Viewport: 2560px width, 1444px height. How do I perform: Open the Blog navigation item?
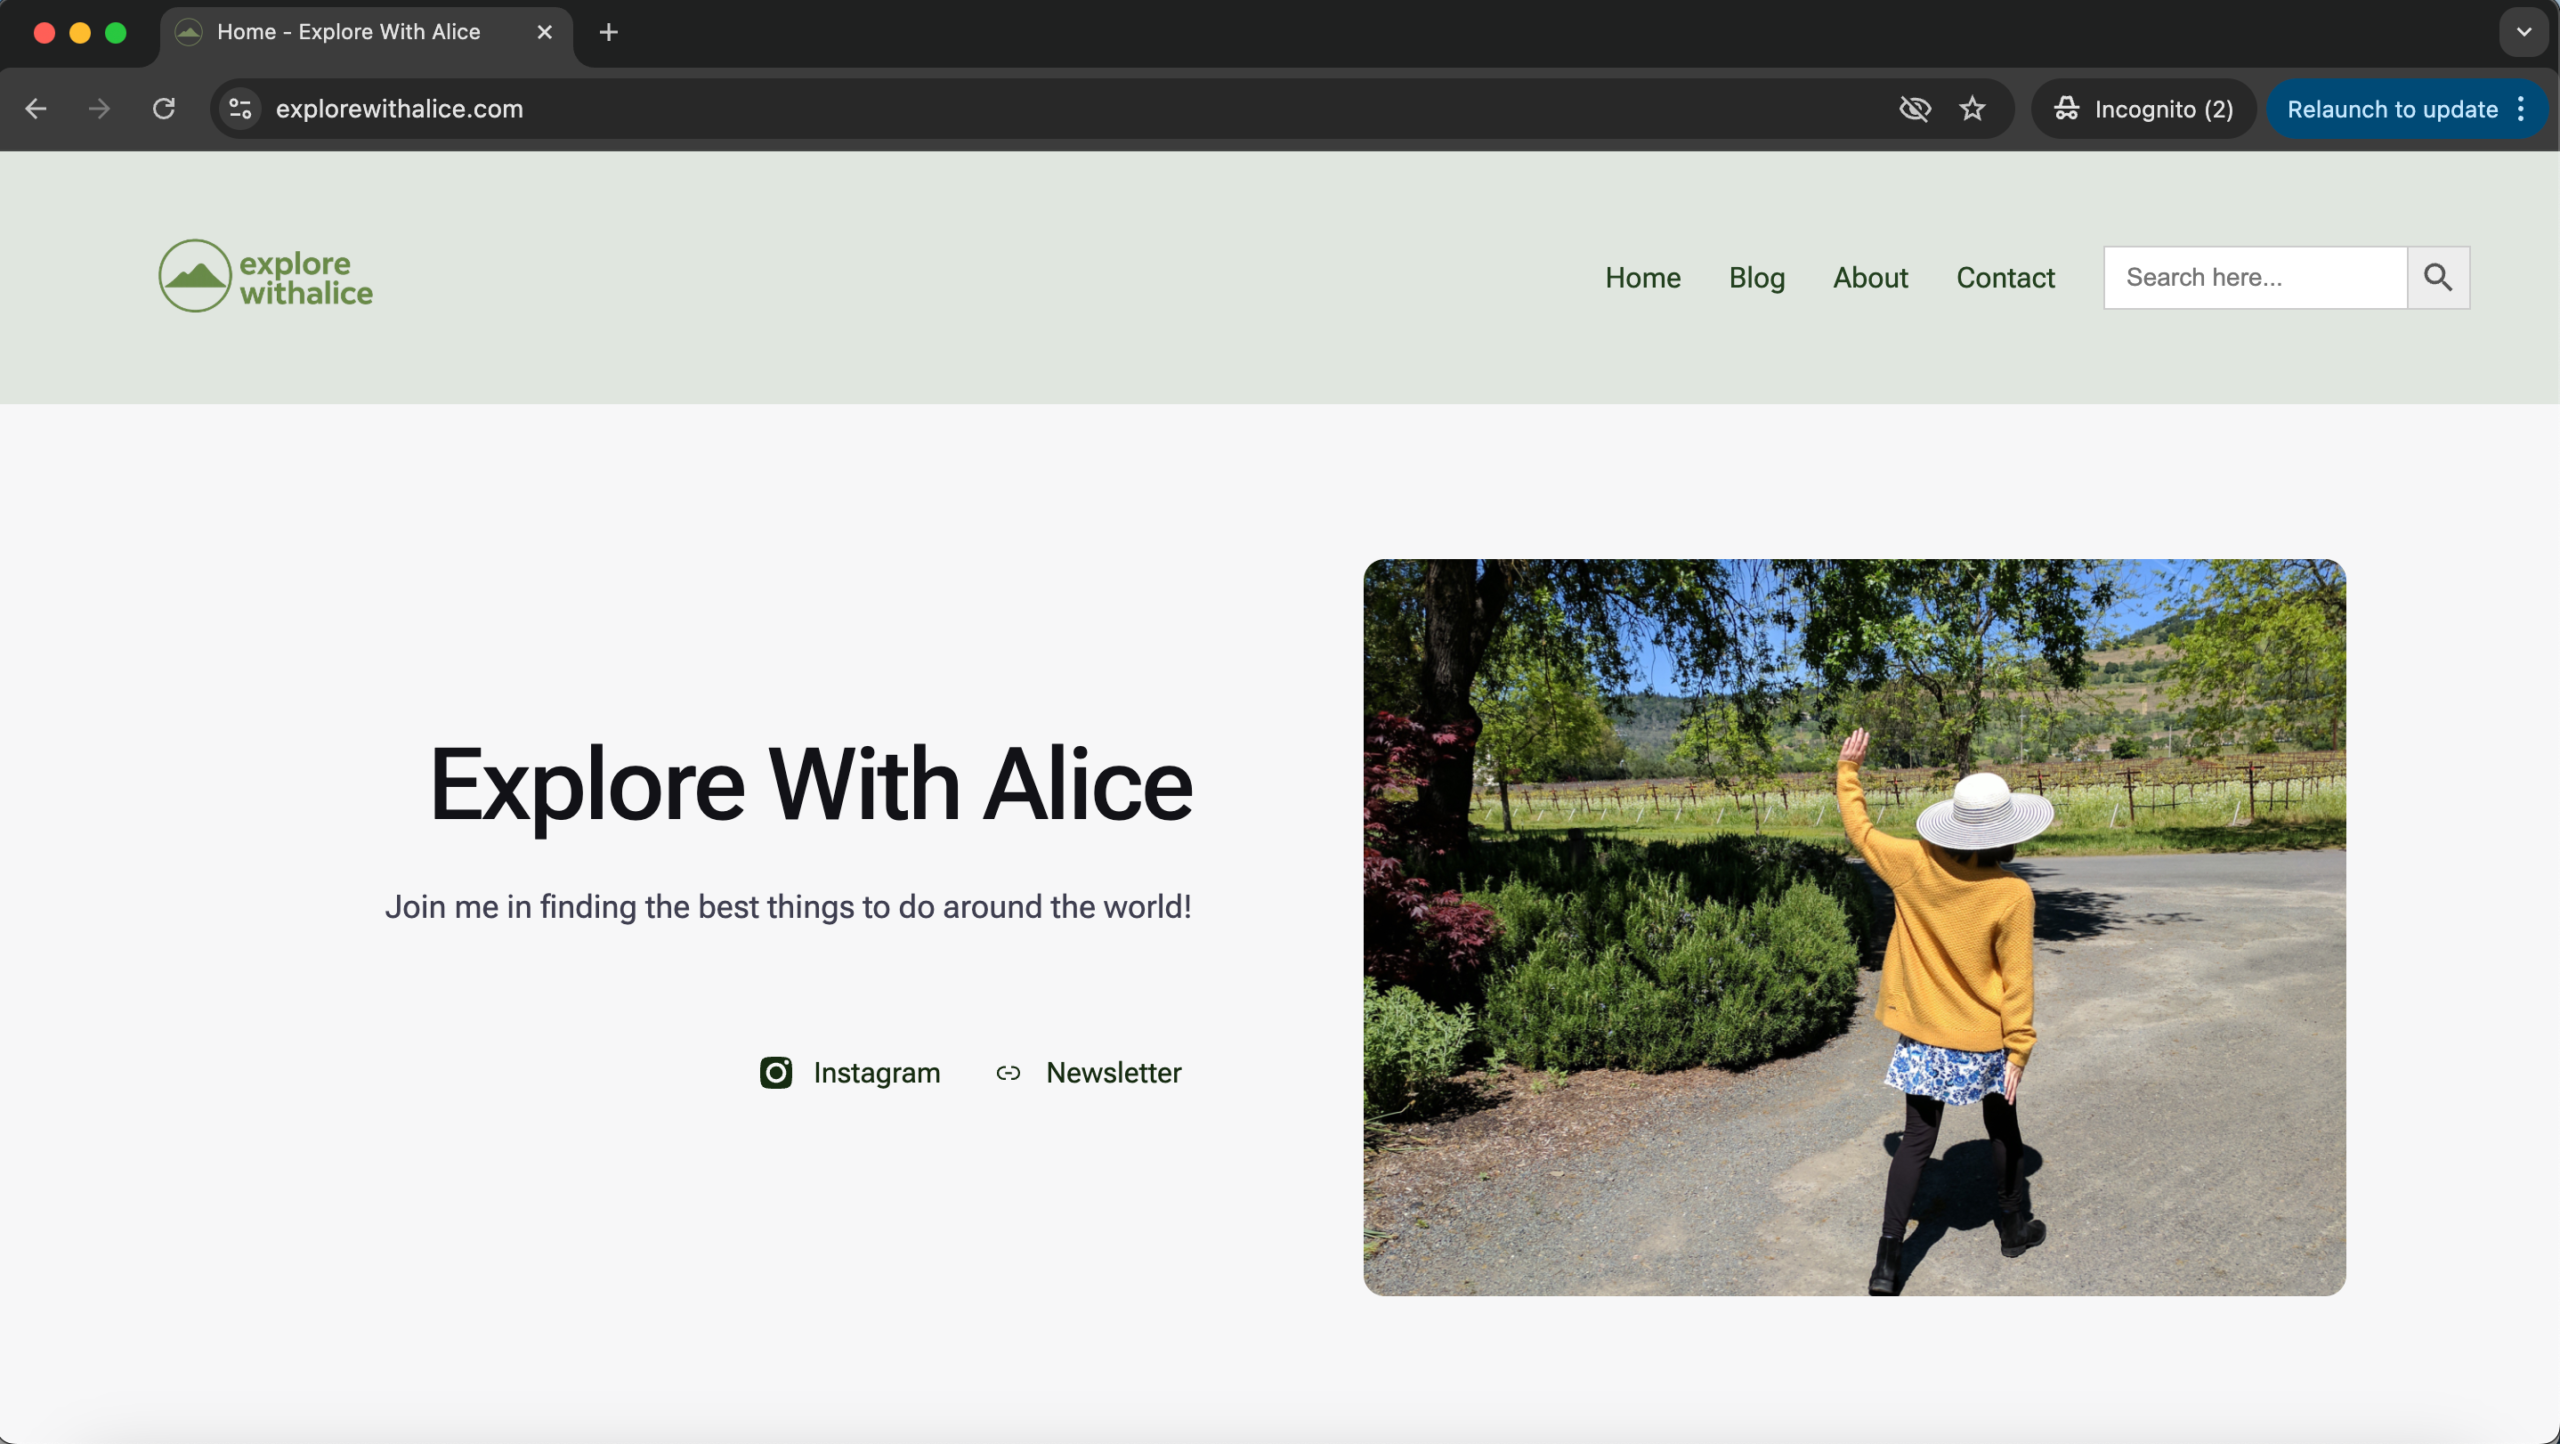(1756, 277)
